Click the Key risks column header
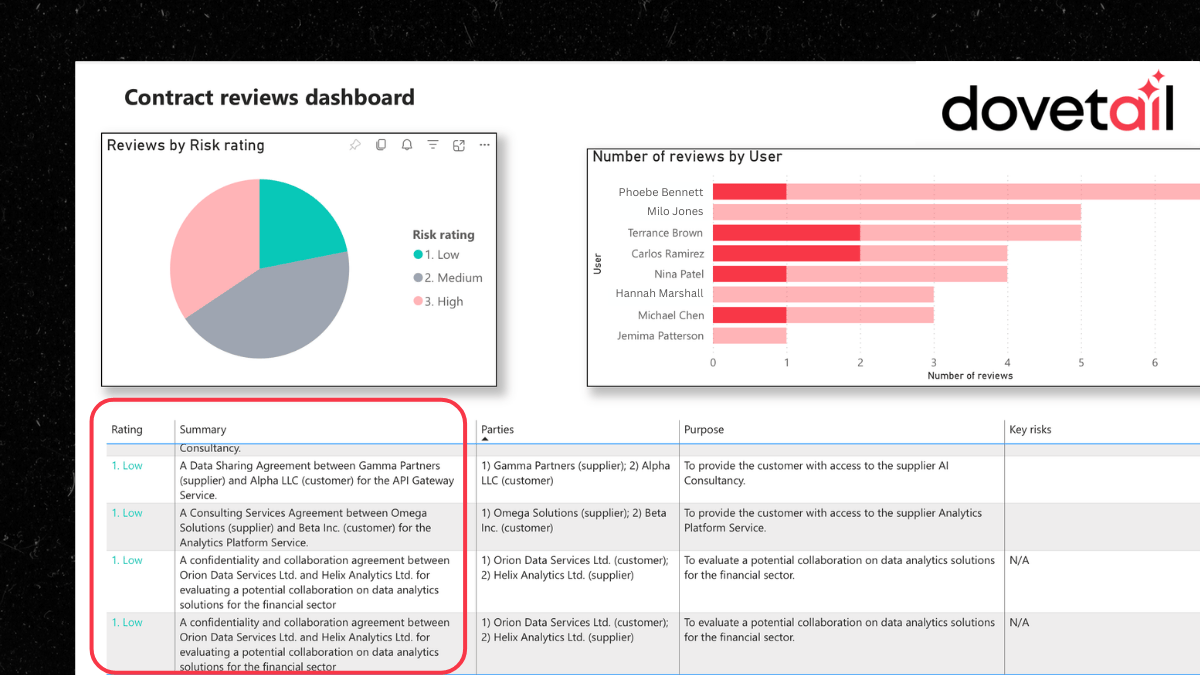 coord(1030,430)
